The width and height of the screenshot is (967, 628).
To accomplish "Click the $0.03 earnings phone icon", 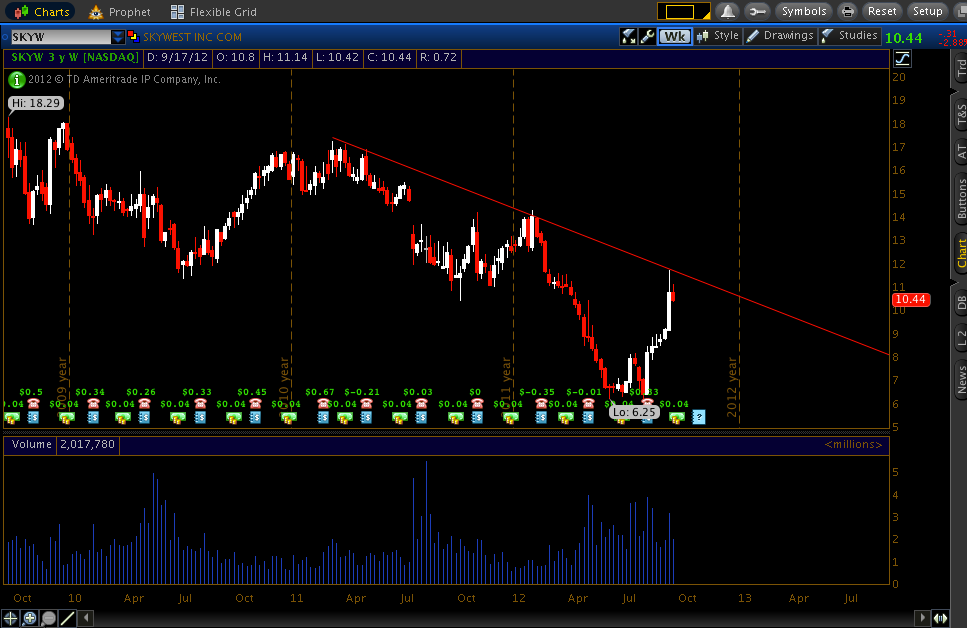I will tap(421, 403).
